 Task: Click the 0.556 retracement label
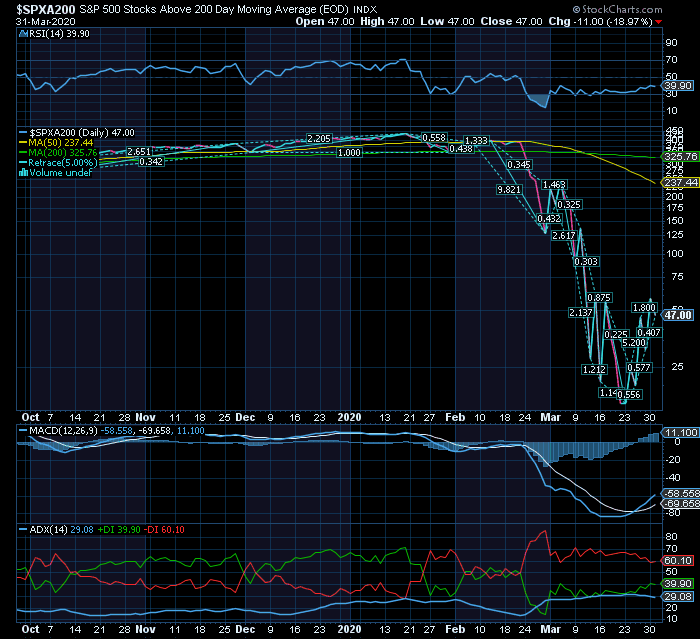[x=629, y=394]
